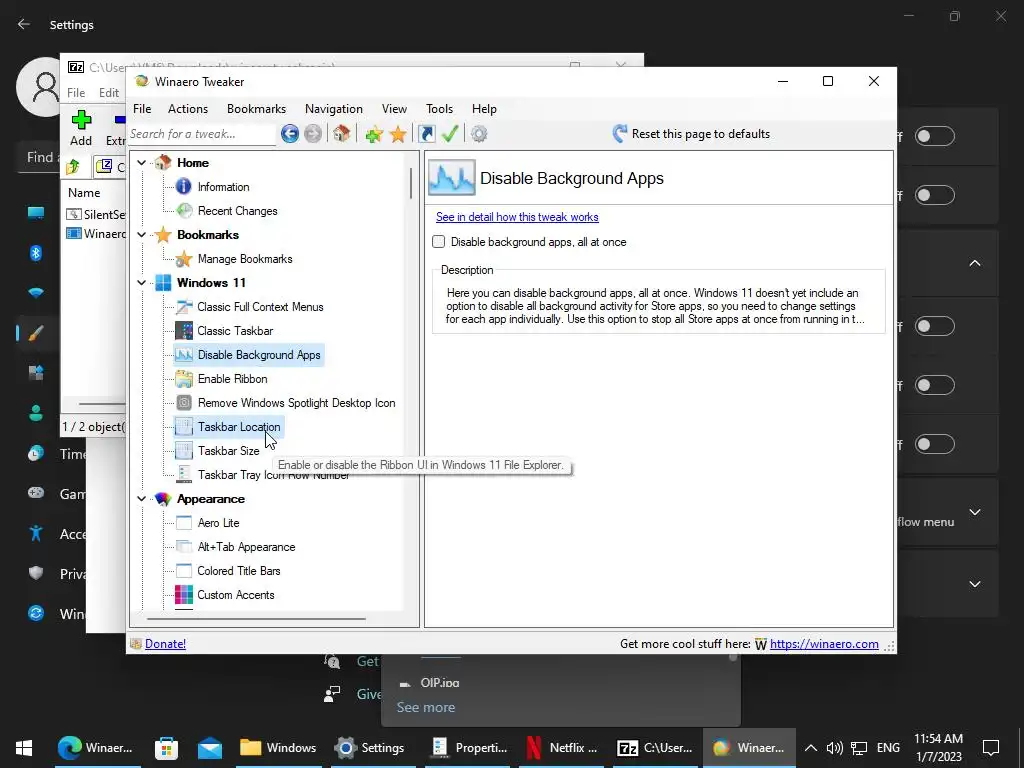Expand the overflow menu section in Settings
The height and width of the screenshot is (768, 1024).
974,512
